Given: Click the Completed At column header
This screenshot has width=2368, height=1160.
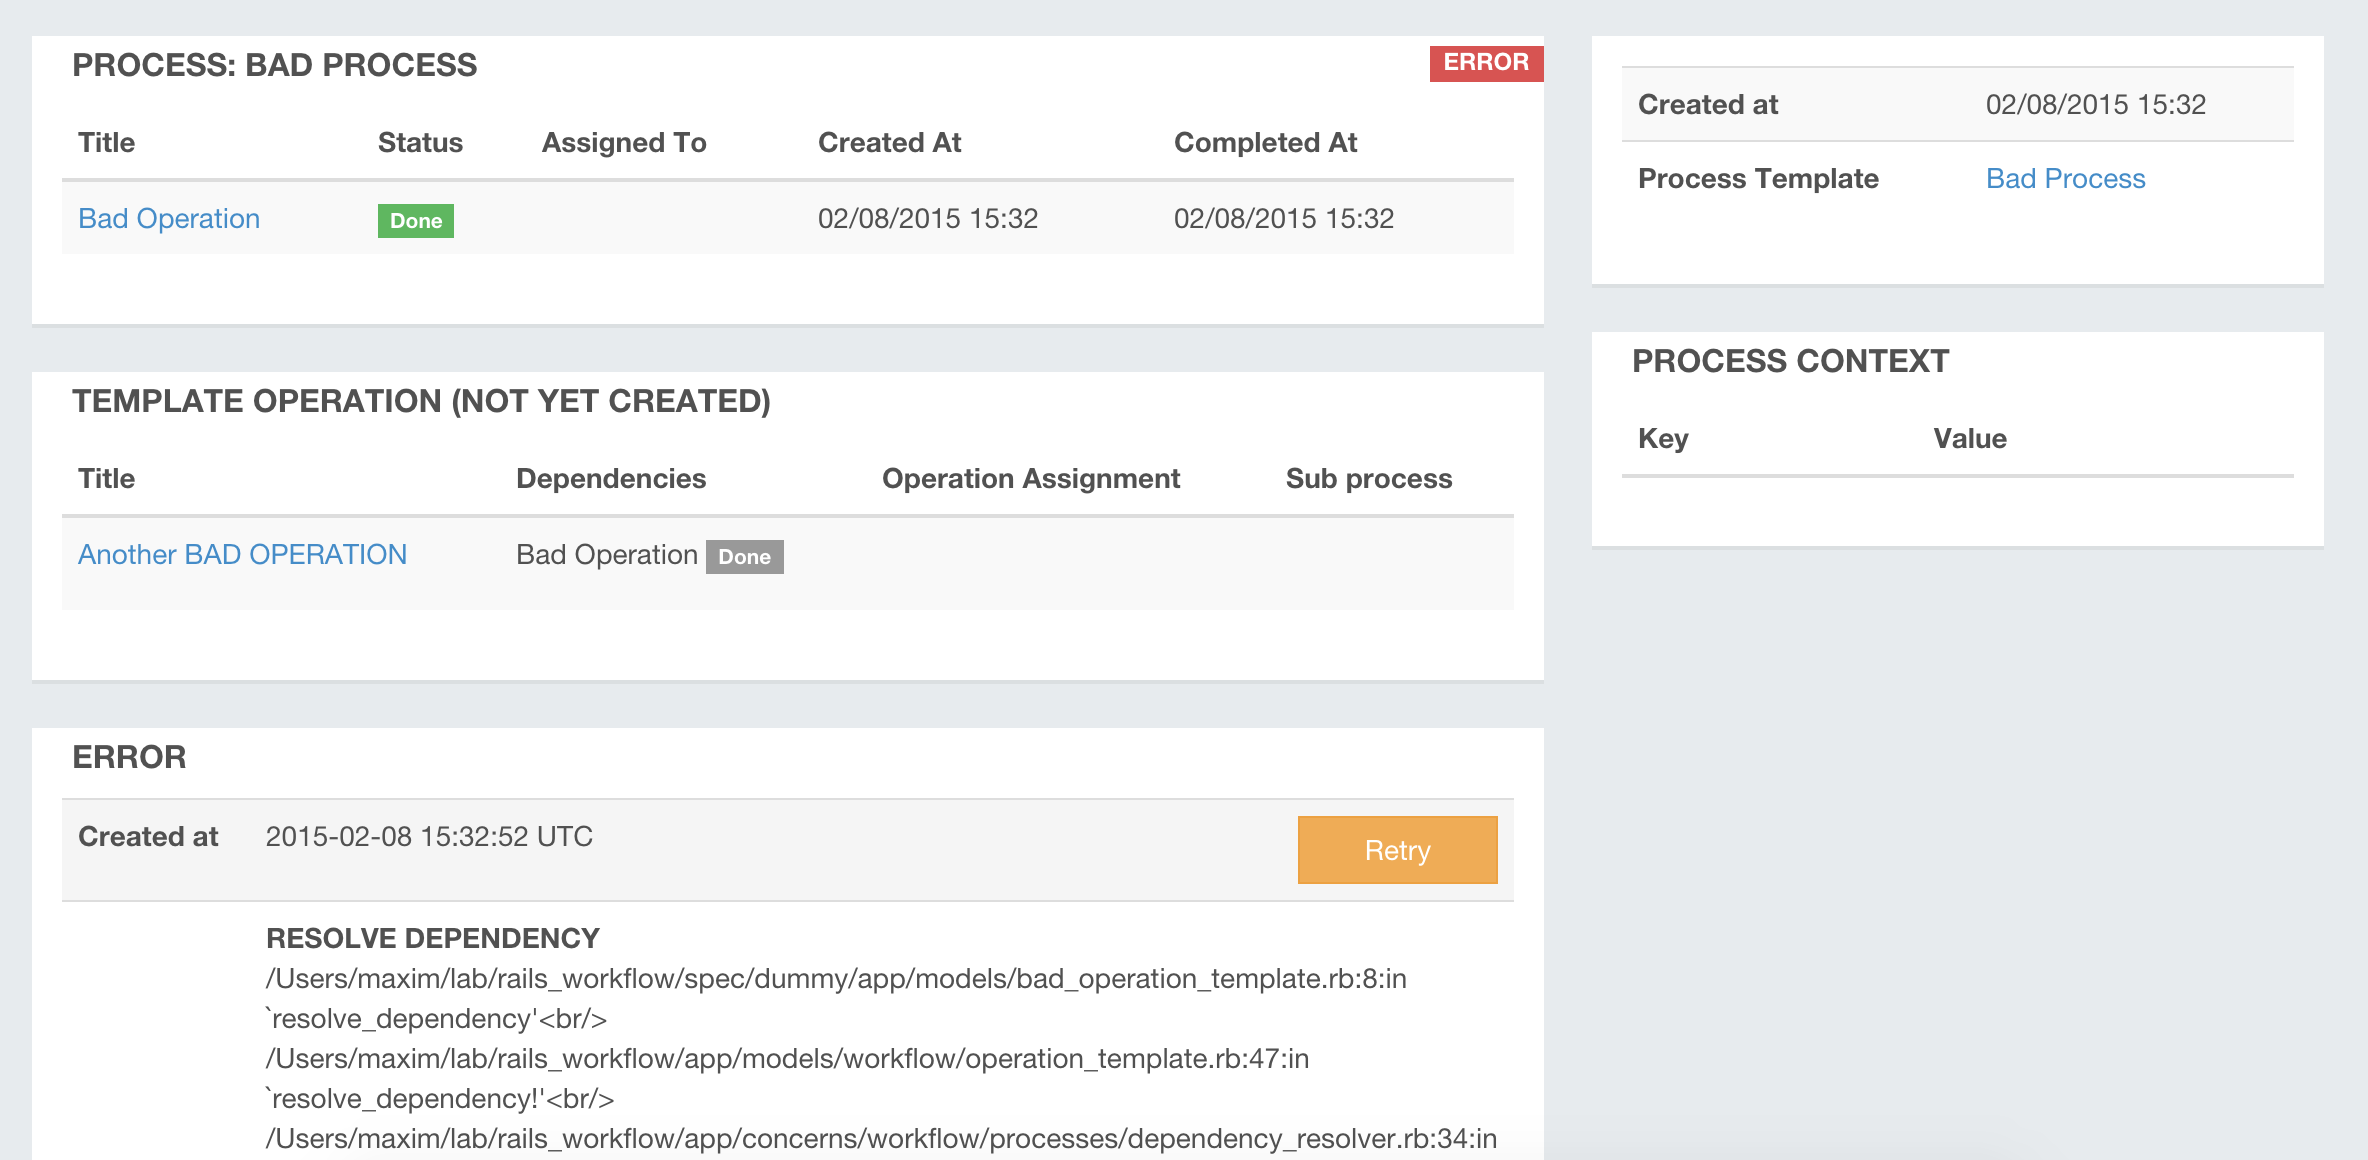Looking at the screenshot, I should coord(1265,143).
